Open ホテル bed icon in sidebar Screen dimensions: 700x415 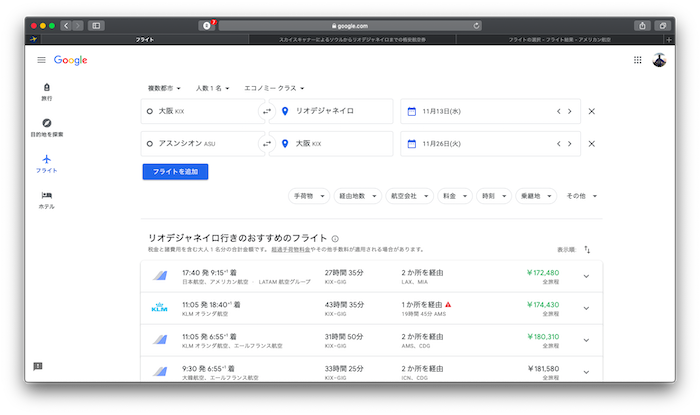[46, 200]
